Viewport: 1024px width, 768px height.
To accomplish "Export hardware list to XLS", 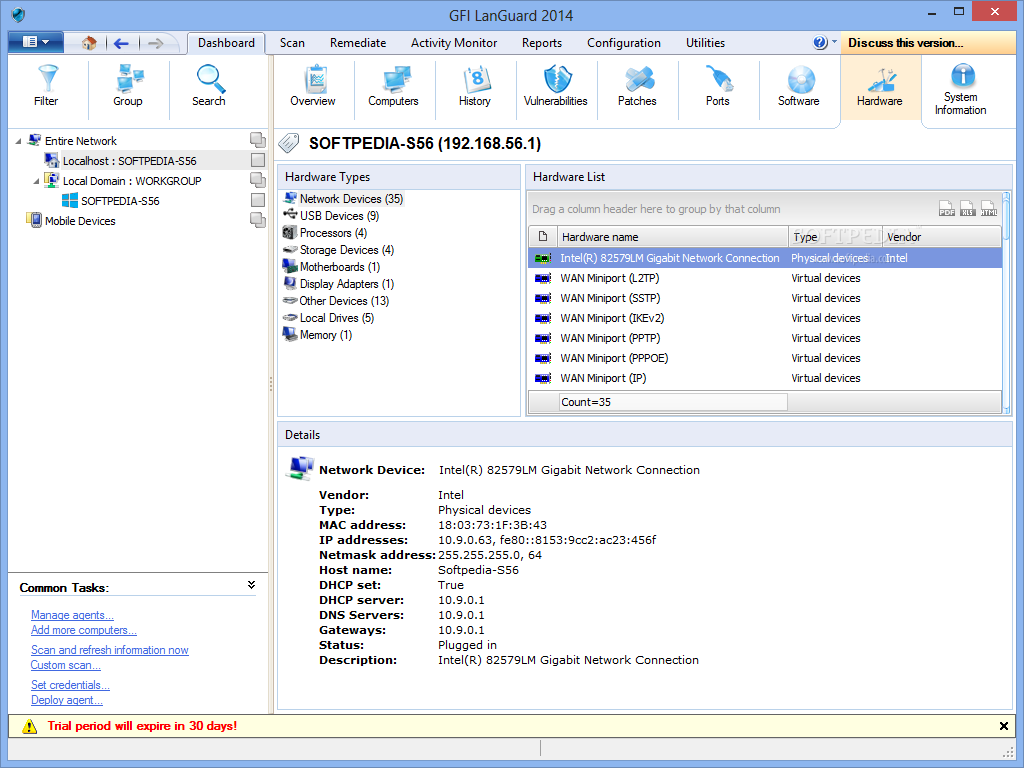I will point(968,208).
